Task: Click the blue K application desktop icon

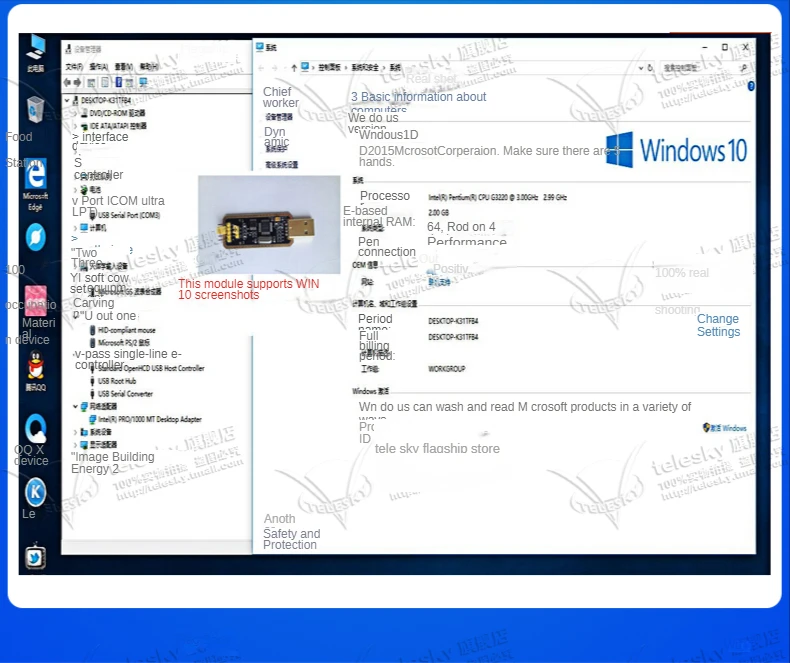Action: (35, 492)
